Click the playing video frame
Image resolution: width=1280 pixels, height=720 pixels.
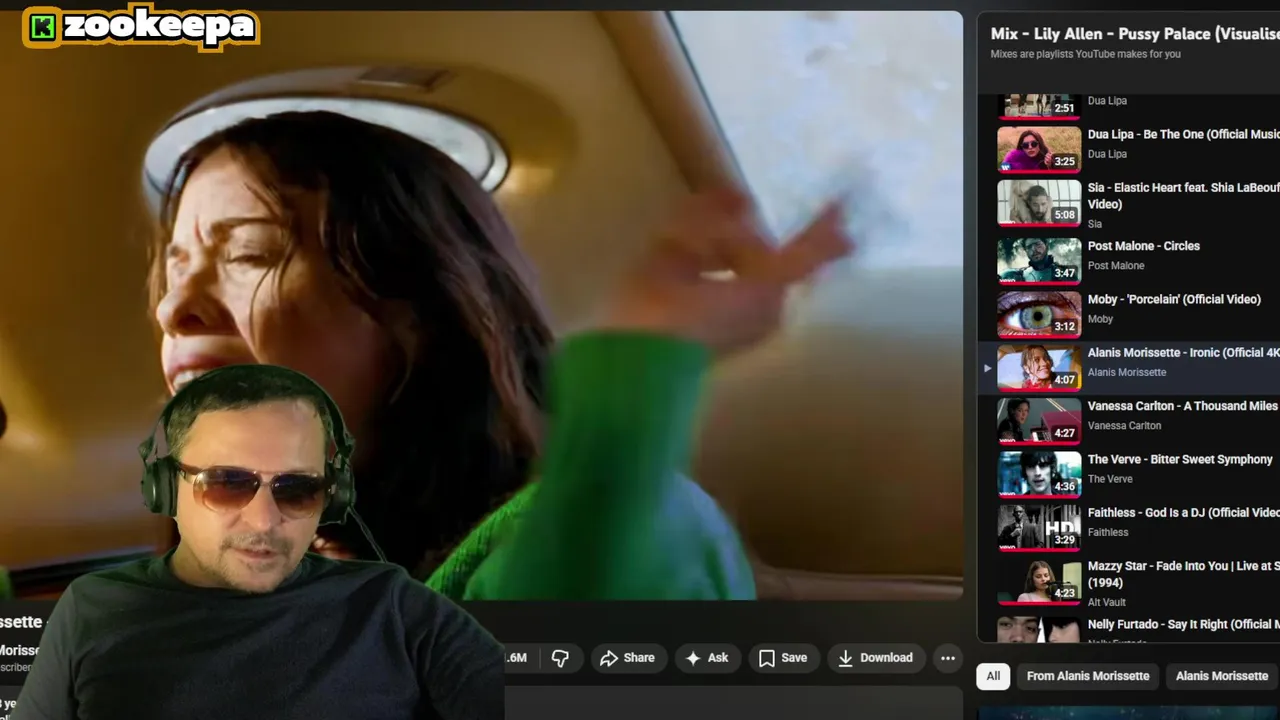pos(481,305)
